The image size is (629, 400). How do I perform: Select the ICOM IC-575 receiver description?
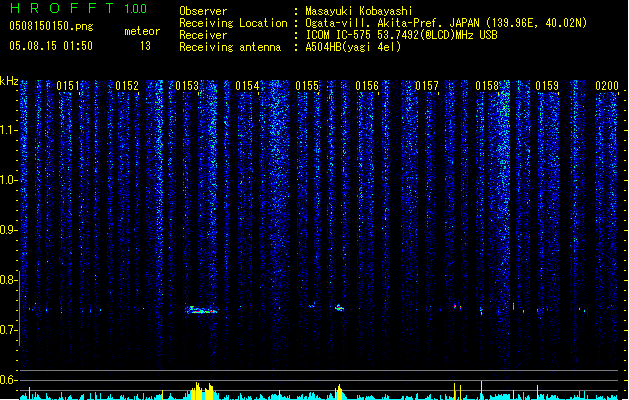[401, 35]
